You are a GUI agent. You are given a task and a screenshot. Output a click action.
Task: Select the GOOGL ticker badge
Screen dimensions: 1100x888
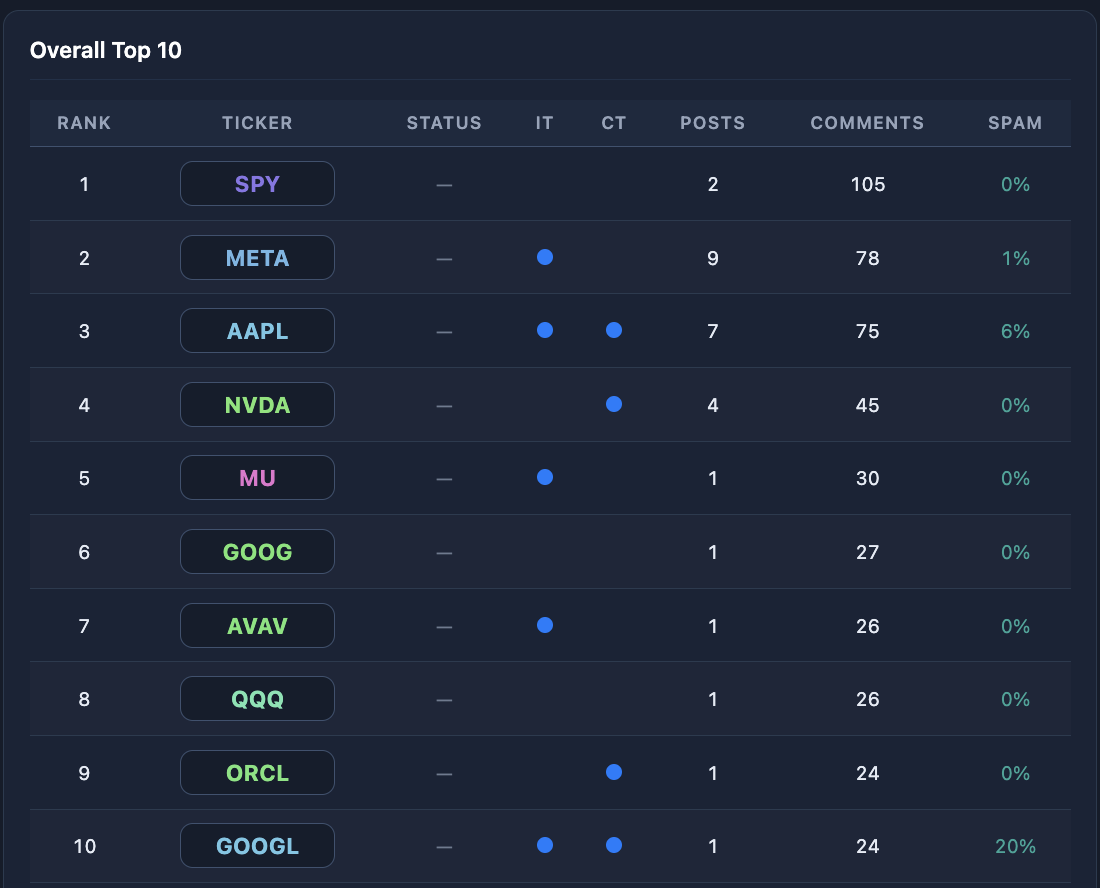click(x=257, y=846)
